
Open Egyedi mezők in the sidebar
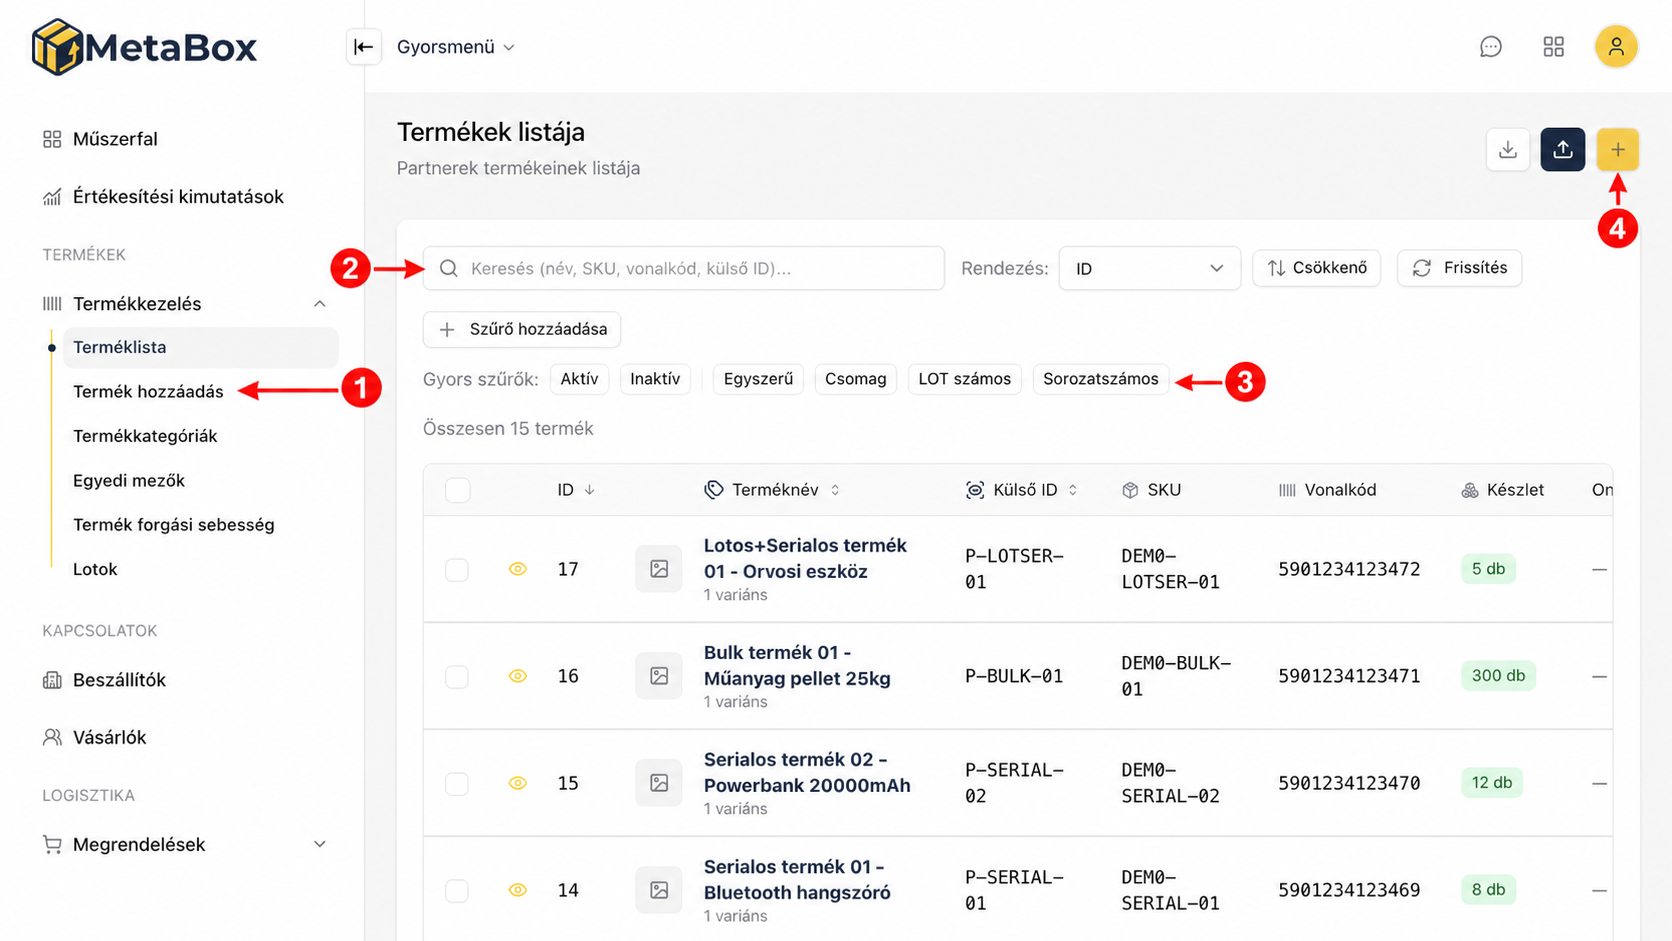pyautogui.click(x=129, y=481)
